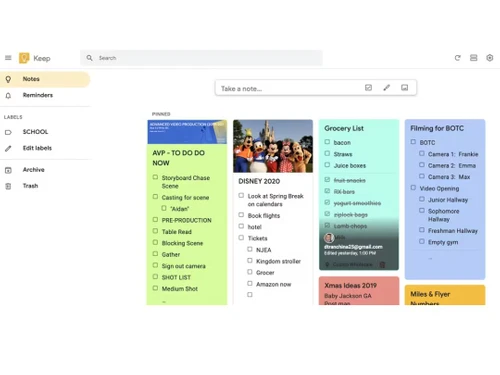This screenshot has width=500, height=375.
Task: Open the AVP note header image
Action: coord(187,132)
